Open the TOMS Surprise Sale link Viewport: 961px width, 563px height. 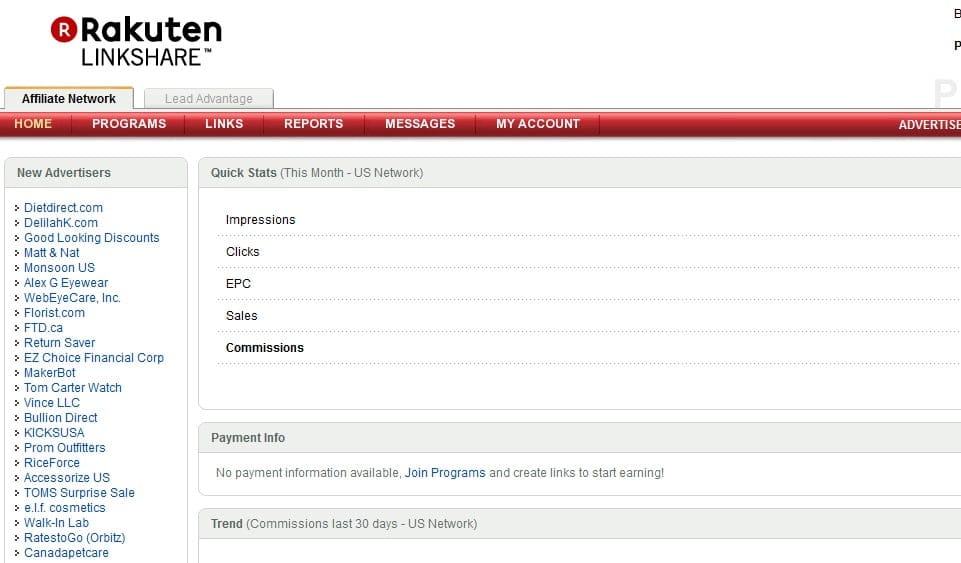[x=79, y=493]
